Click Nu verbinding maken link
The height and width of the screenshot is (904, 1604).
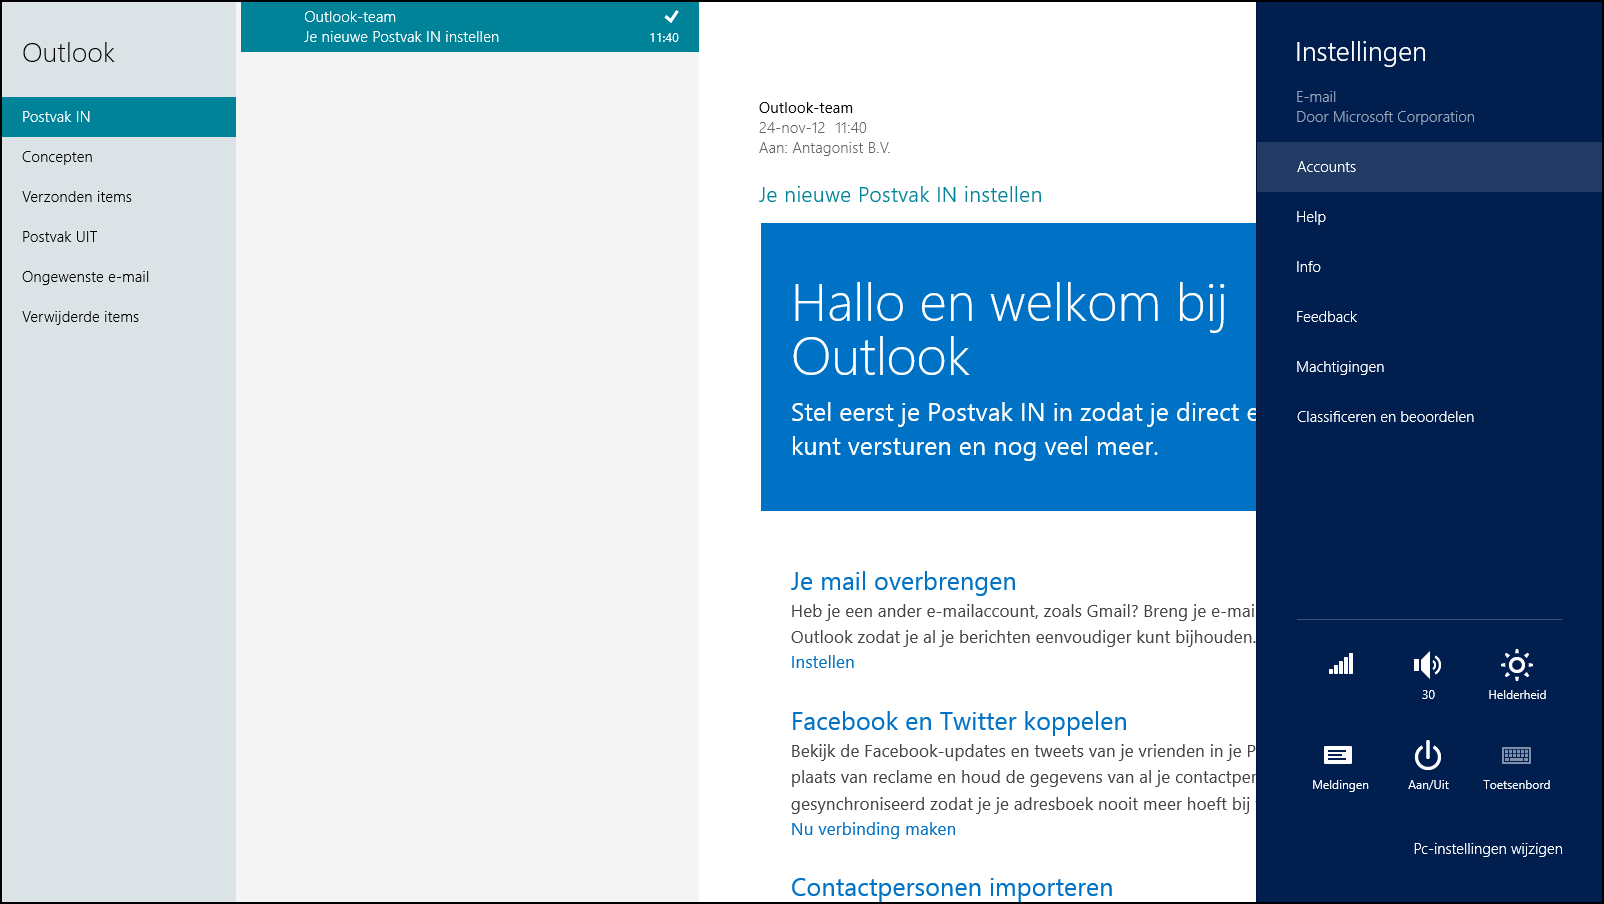[x=873, y=829]
